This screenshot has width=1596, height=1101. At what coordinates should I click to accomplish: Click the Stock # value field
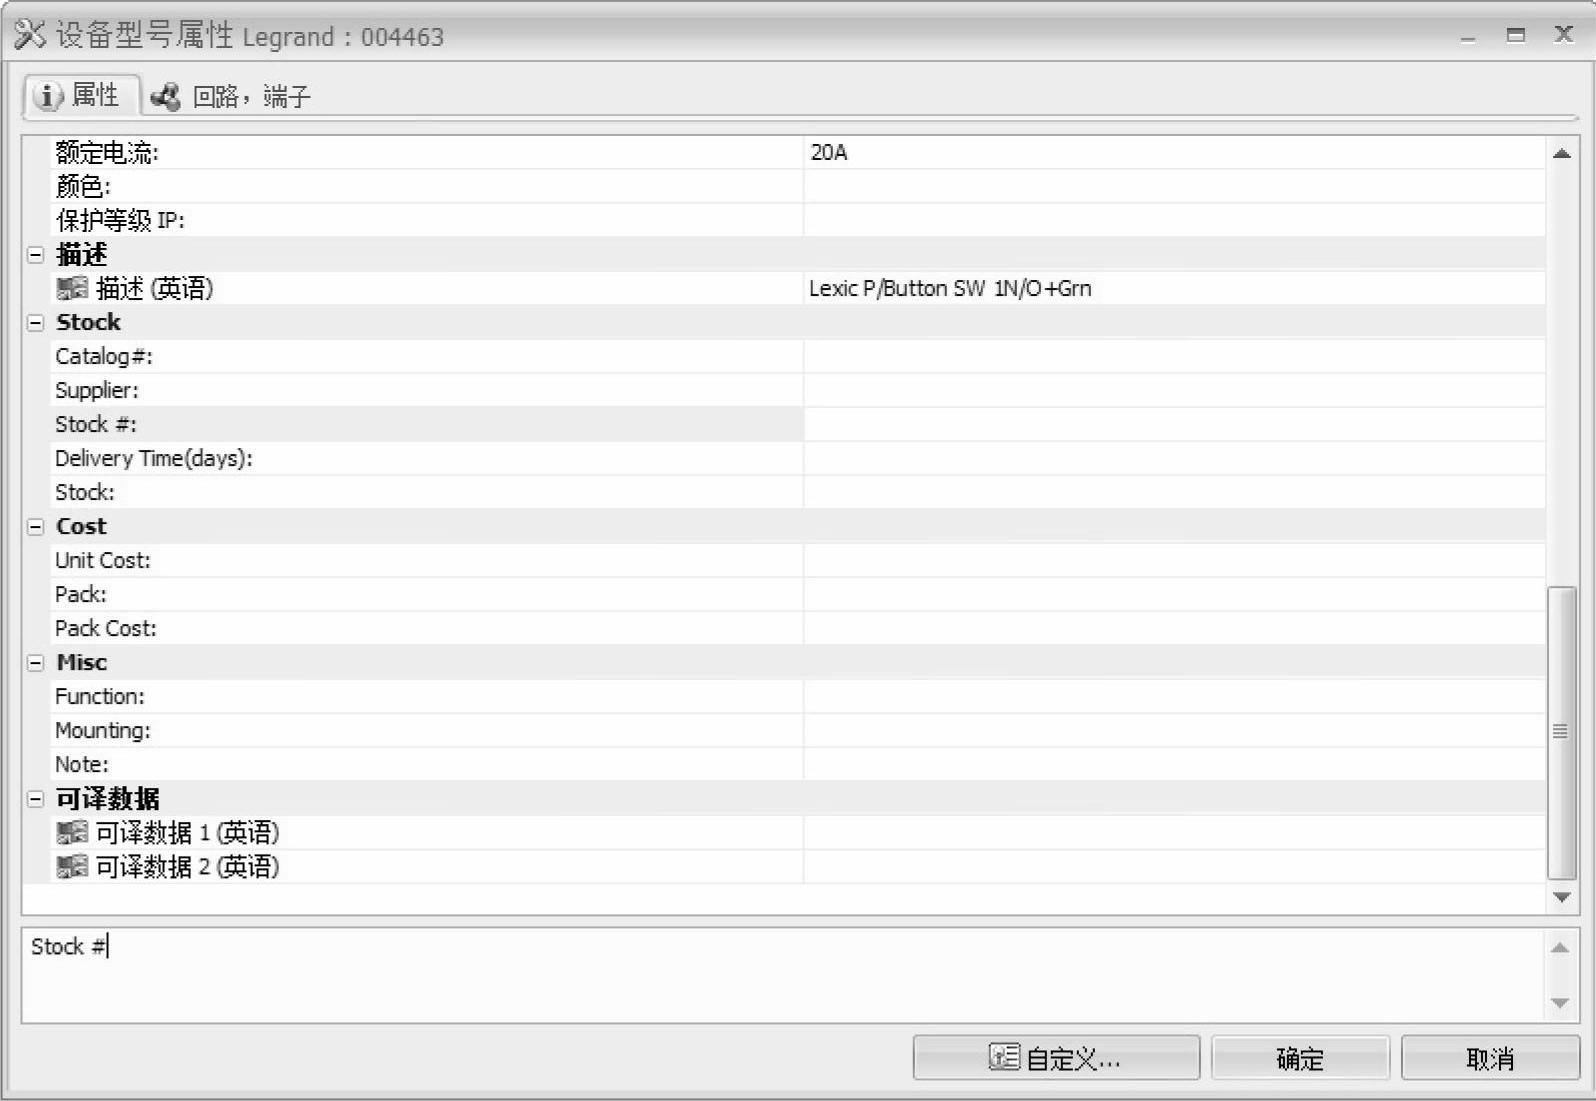[1174, 424]
